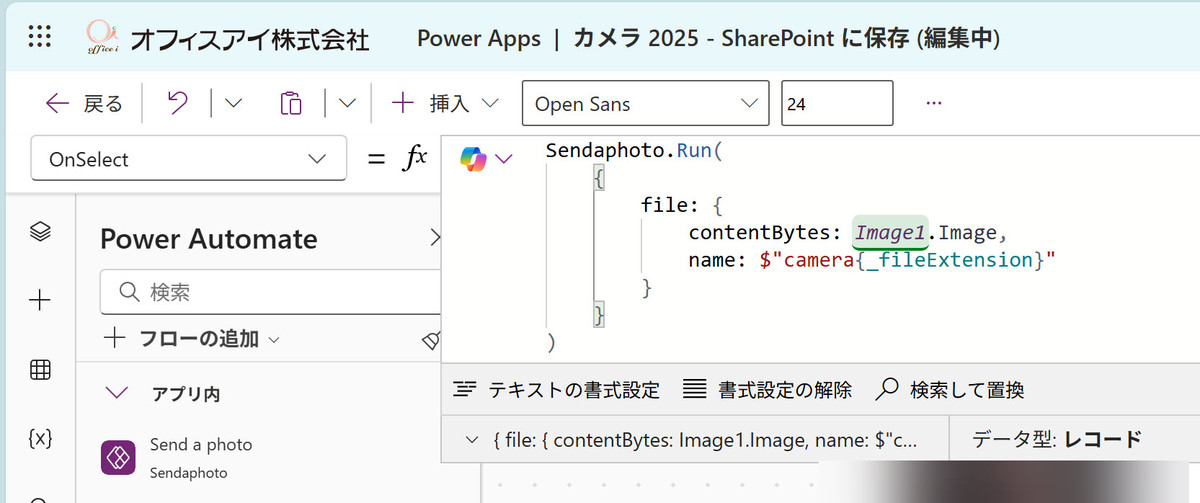Undo the last action

(x=177, y=103)
